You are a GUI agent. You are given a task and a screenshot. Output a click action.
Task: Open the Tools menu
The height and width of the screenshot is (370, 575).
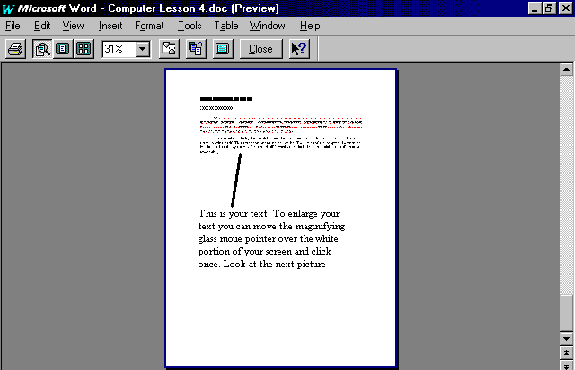190,26
